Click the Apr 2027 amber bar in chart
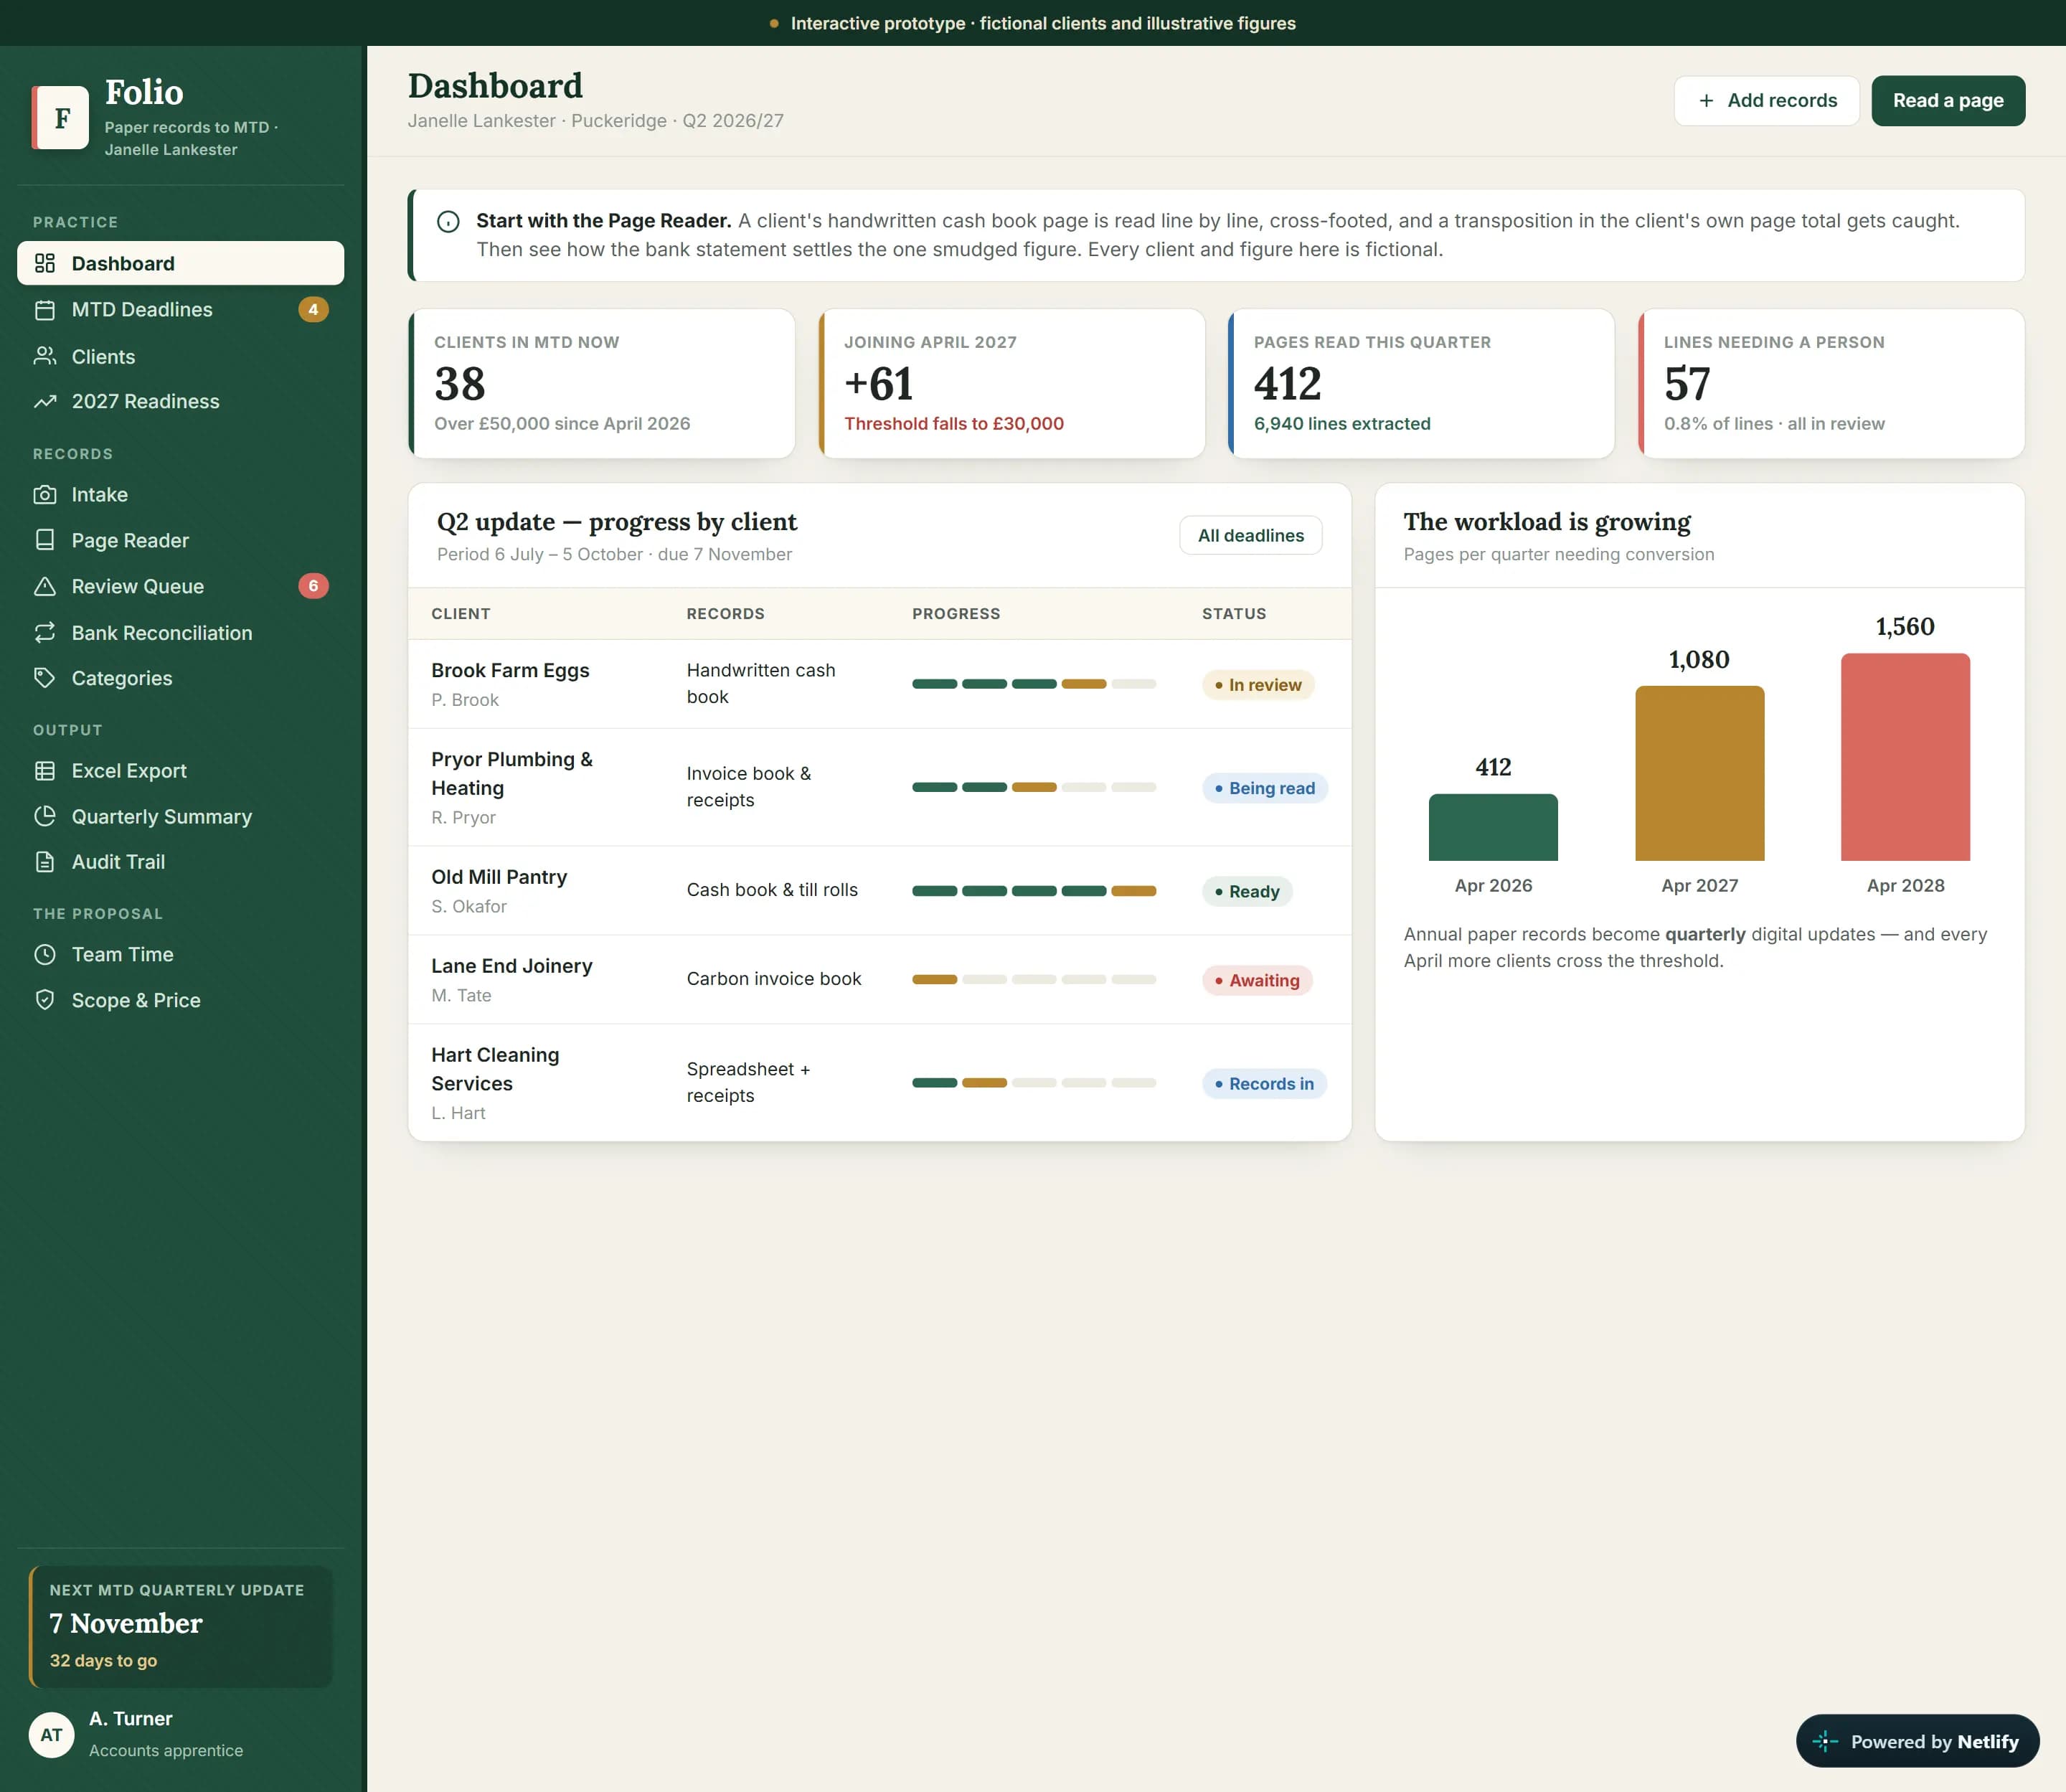Image resolution: width=2066 pixels, height=1792 pixels. click(1699, 773)
